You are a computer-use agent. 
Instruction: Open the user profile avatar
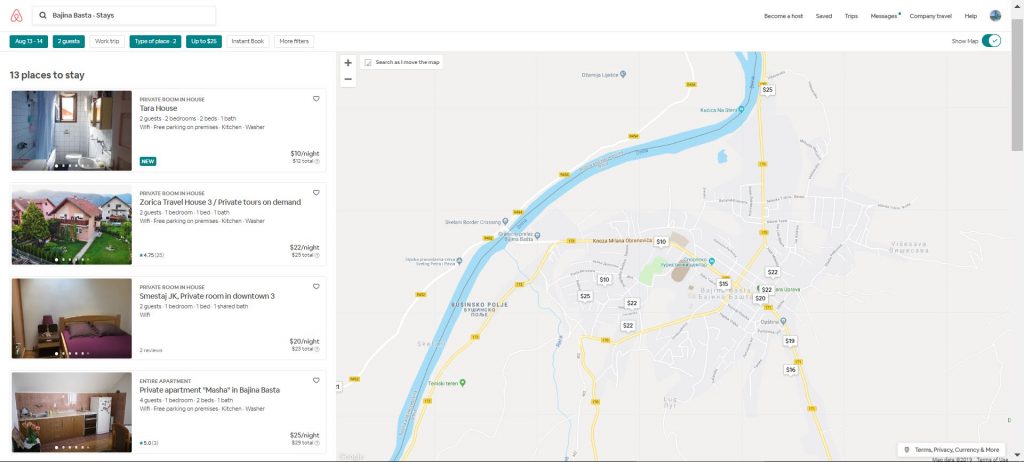[995, 16]
